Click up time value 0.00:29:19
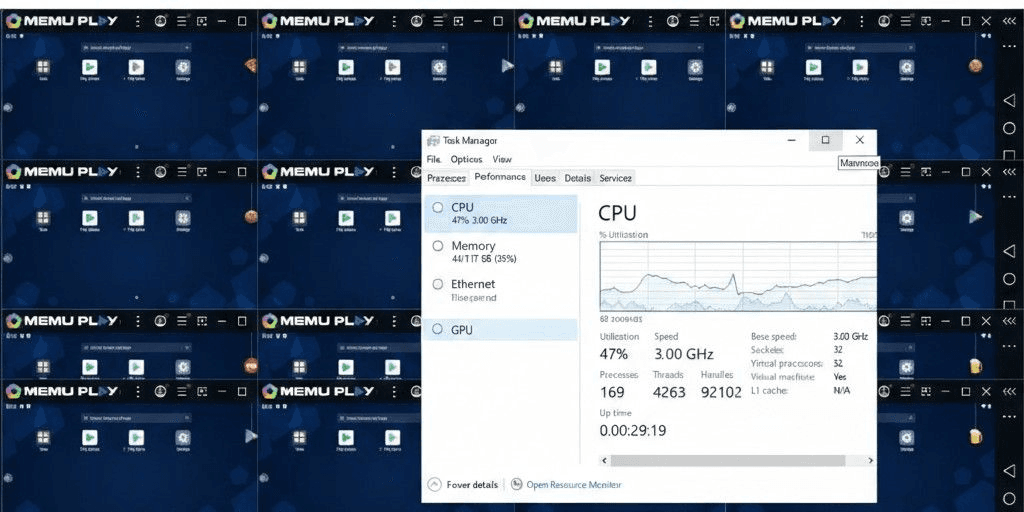1024x512 pixels. [633, 431]
